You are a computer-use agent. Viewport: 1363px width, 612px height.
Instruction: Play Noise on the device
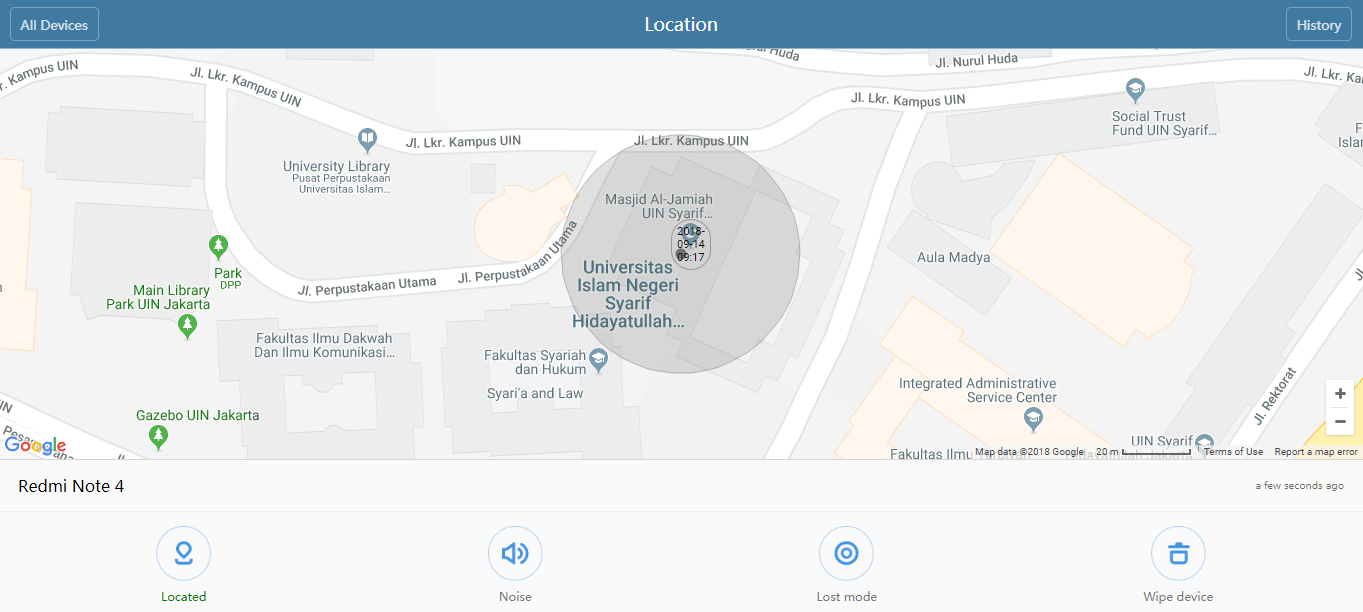pyautogui.click(x=515, y=553)
